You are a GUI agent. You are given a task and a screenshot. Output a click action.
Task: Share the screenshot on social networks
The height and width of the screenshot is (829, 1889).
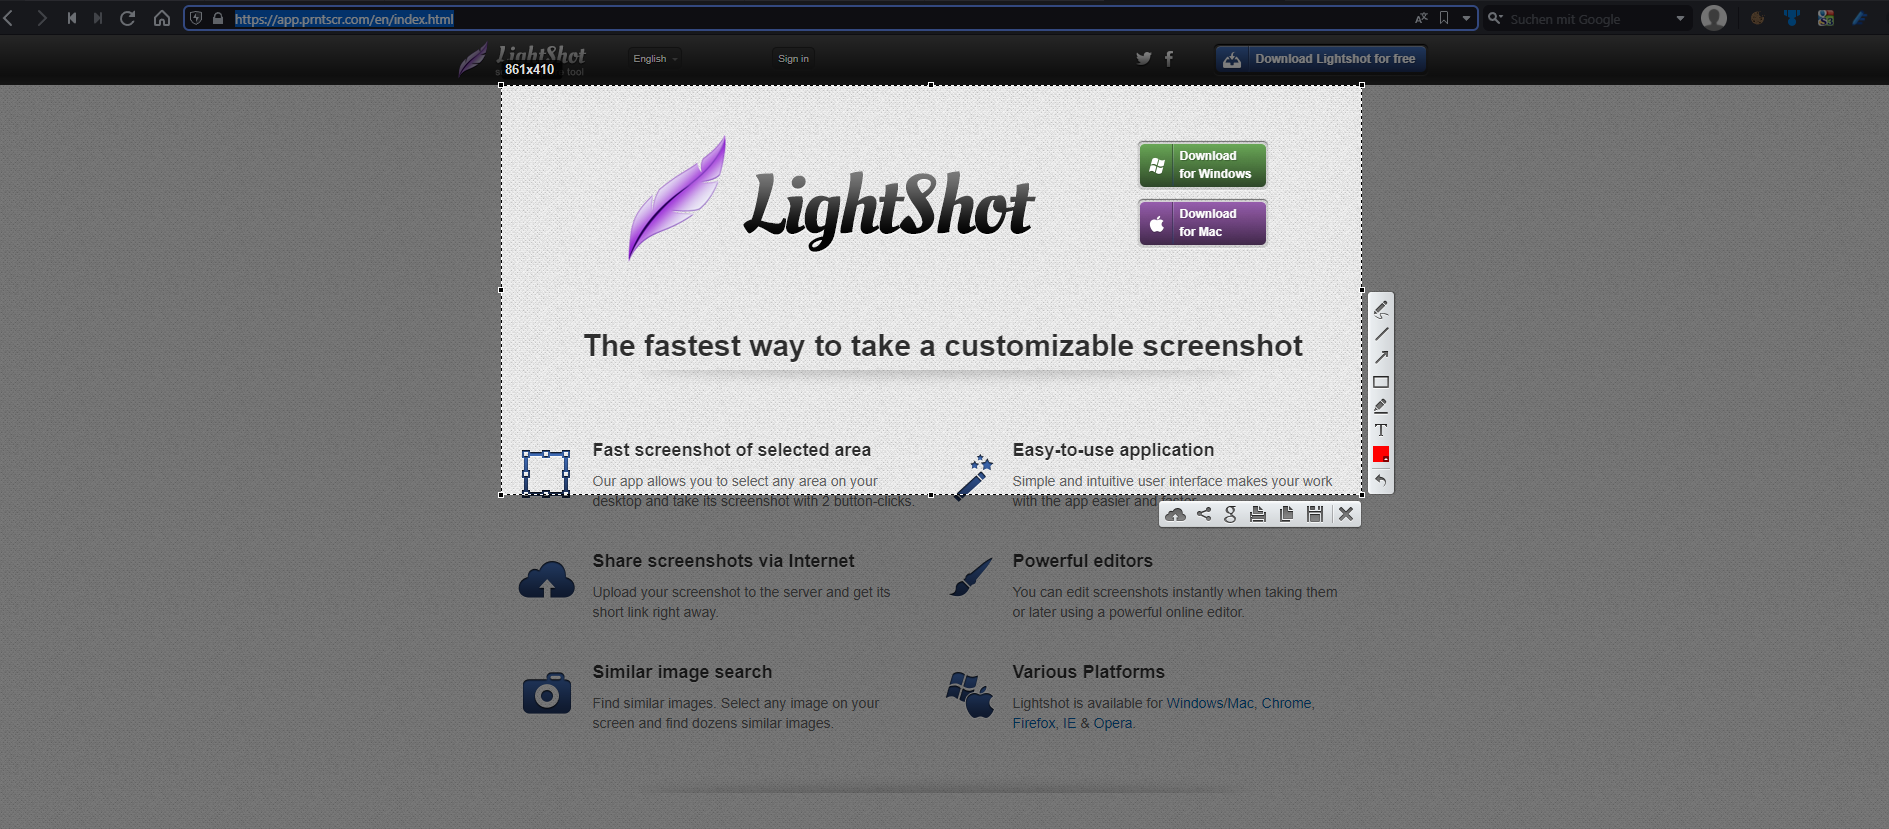[x=1204, y=514]
